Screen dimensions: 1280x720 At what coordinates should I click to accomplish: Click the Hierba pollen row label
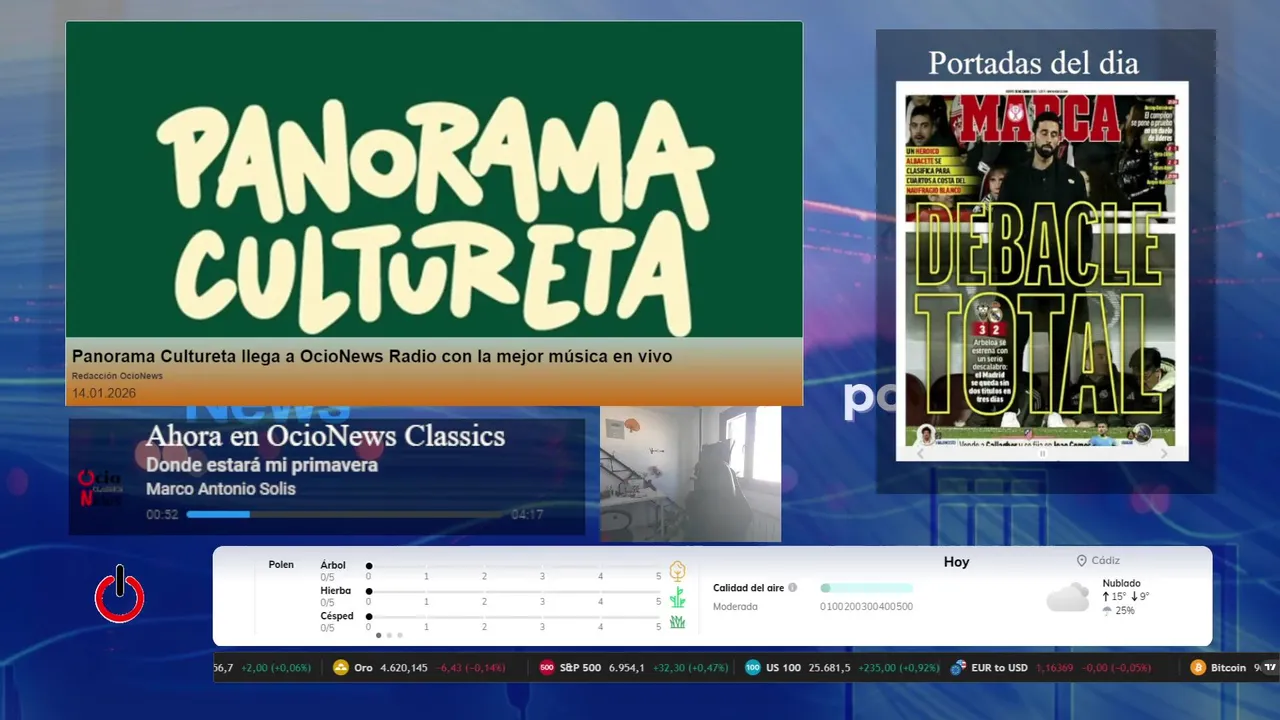[336, 591]
